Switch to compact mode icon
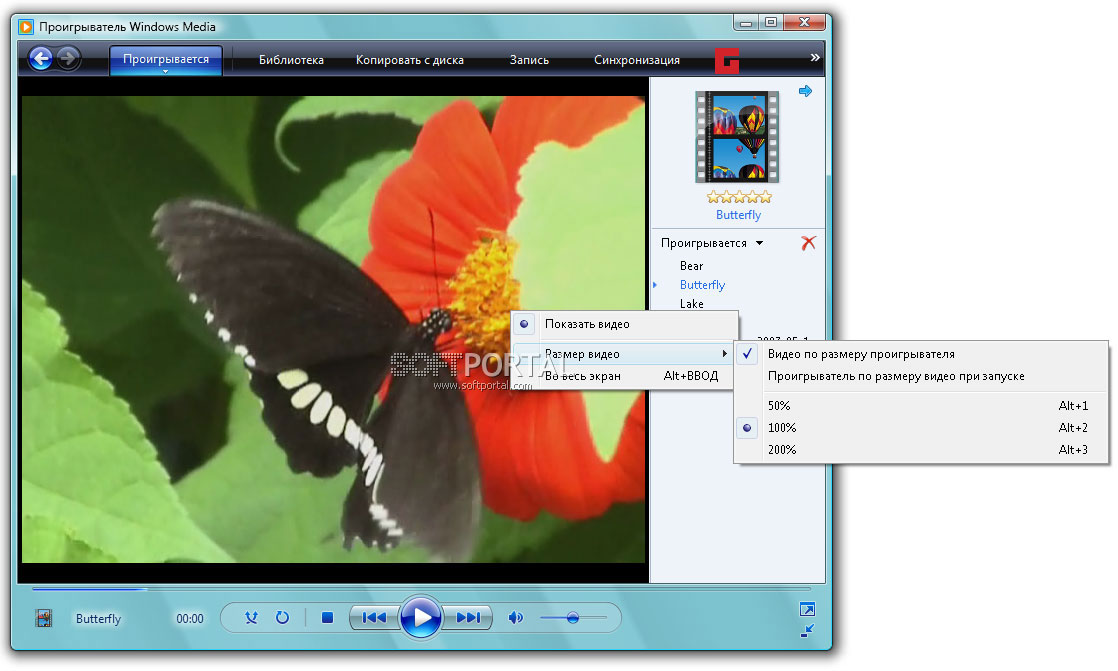The image size is (1118, 671). click(x=807, y=630)
